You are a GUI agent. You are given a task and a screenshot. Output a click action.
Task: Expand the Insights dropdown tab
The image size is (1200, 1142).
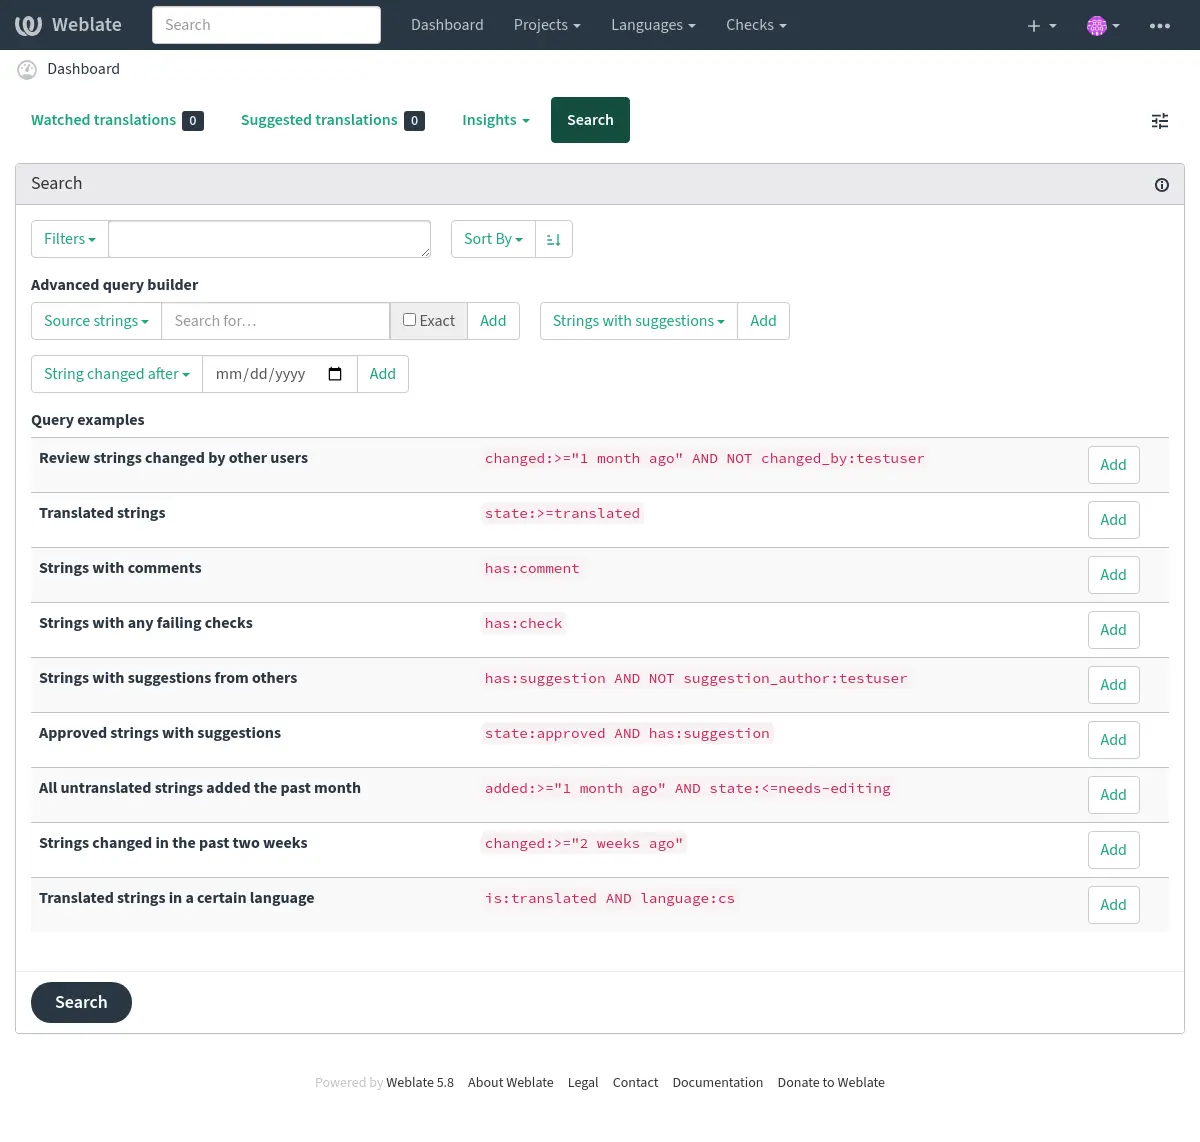point(495,120)
